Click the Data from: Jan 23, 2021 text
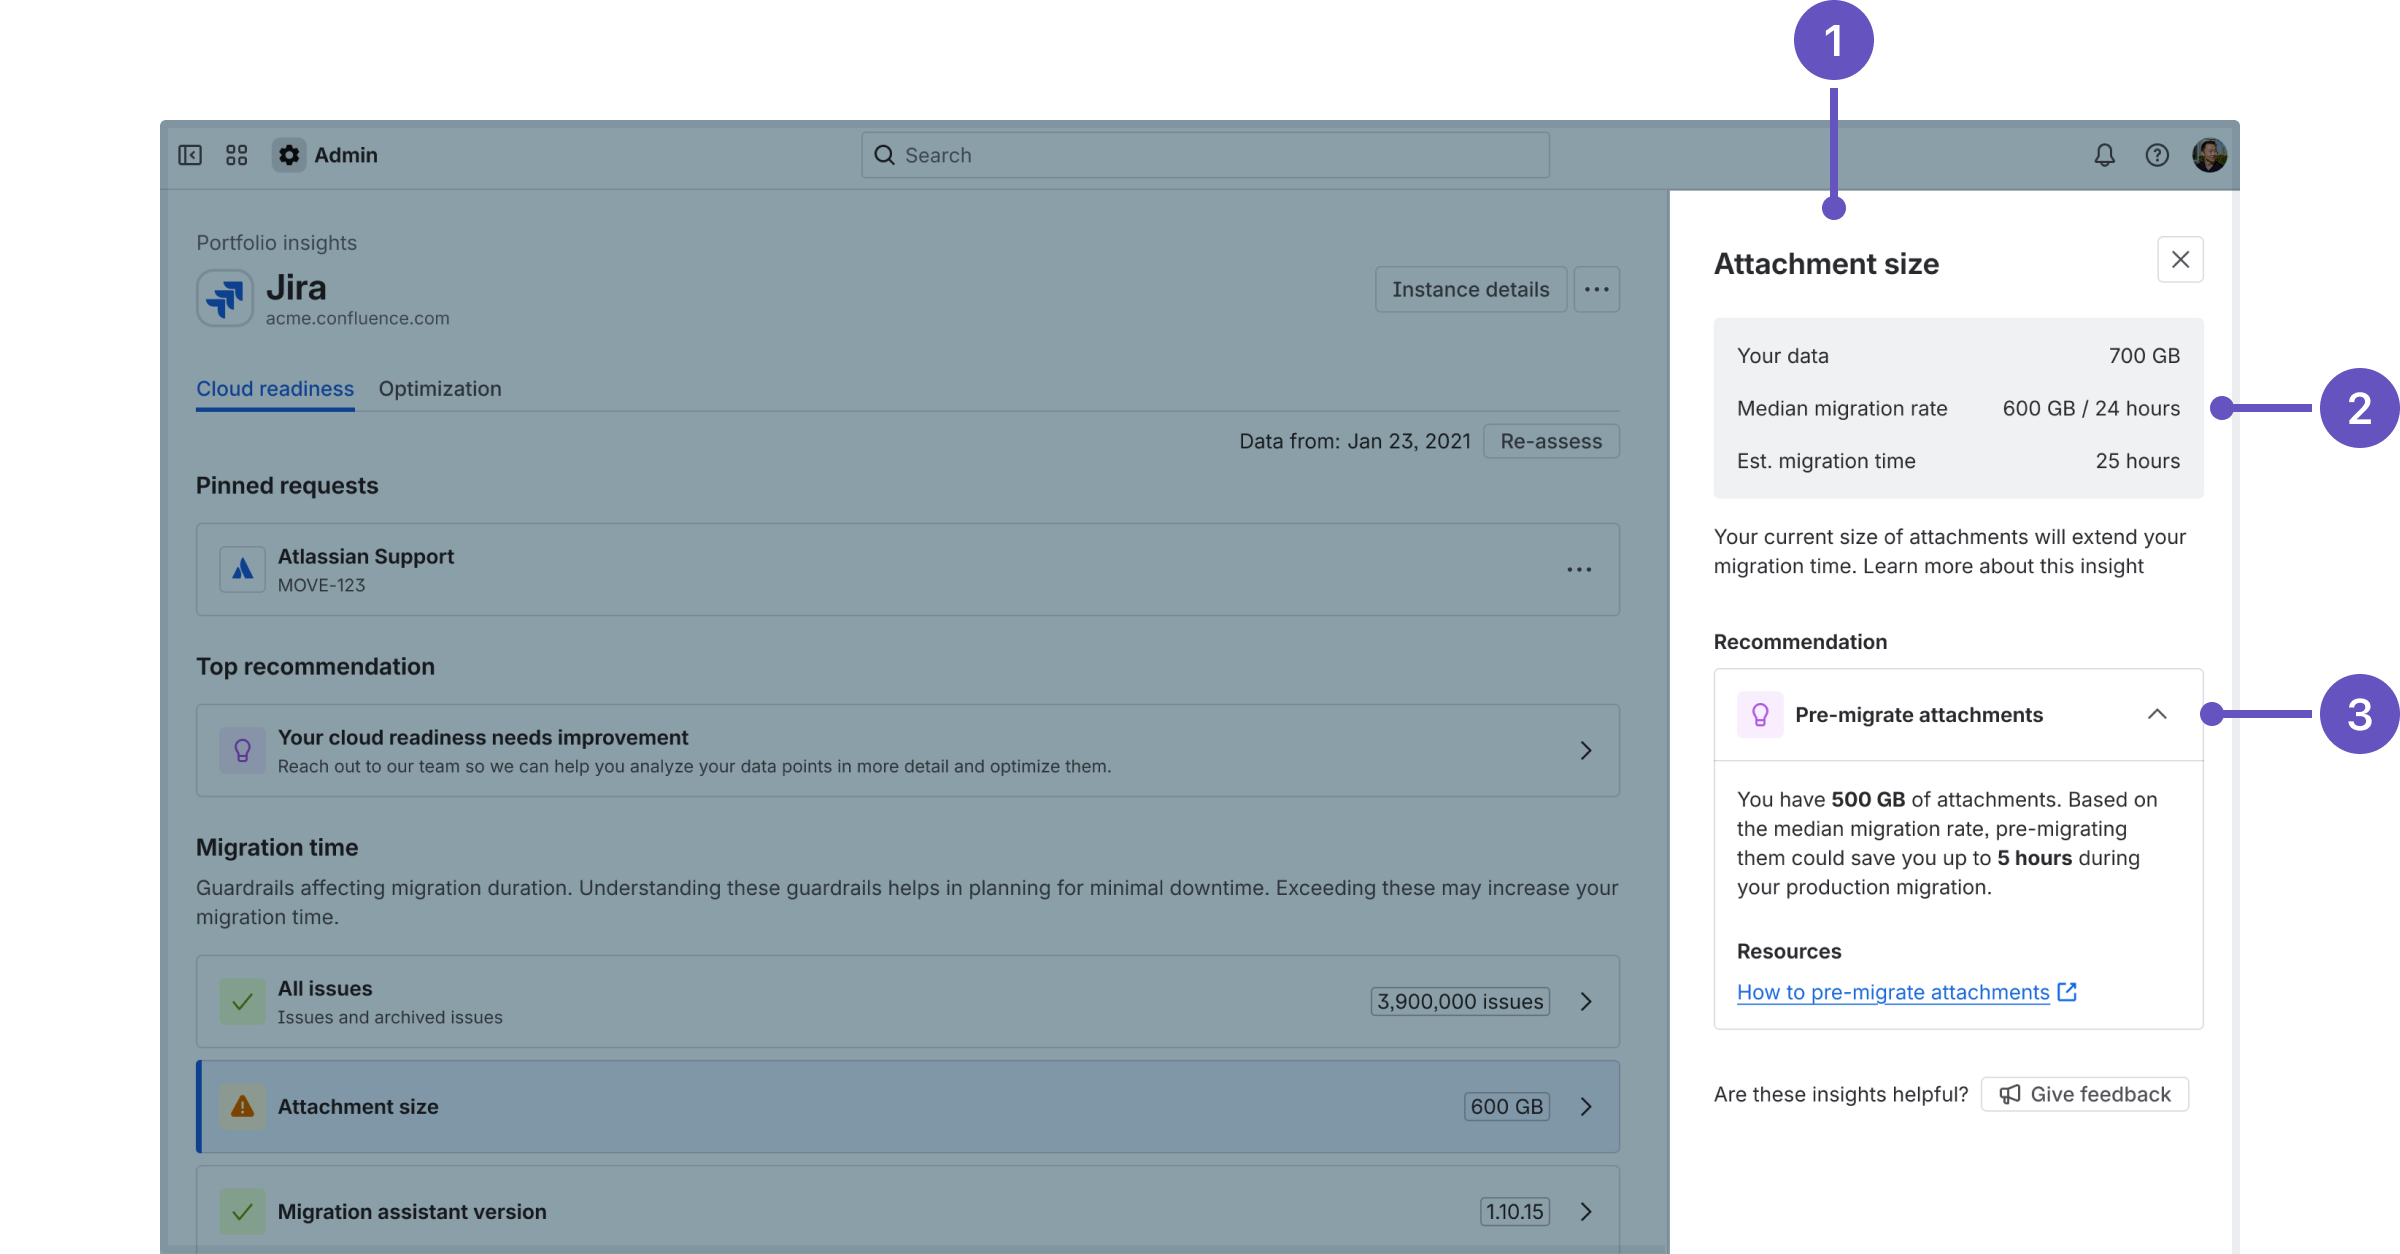The height and width of the screenshot is (1254, 2400). click(x=1355, y=441)
